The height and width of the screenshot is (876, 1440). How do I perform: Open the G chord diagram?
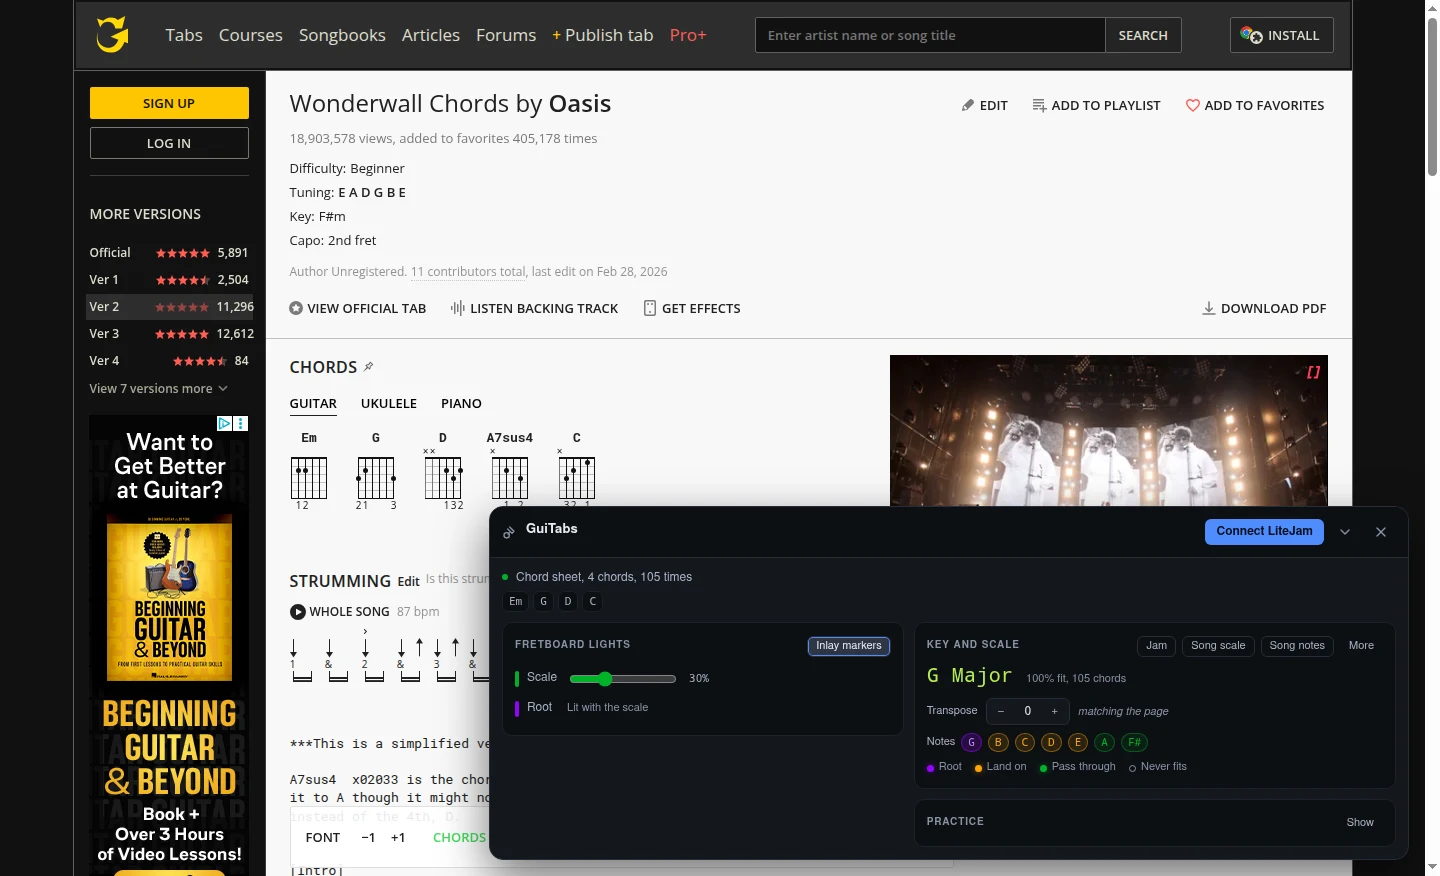(376, 472)
